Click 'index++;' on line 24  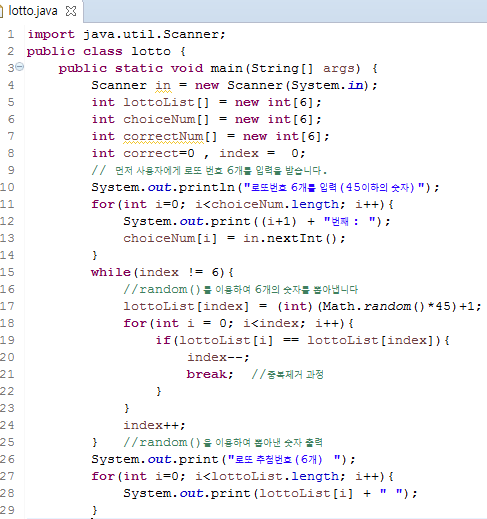(154, 425)
